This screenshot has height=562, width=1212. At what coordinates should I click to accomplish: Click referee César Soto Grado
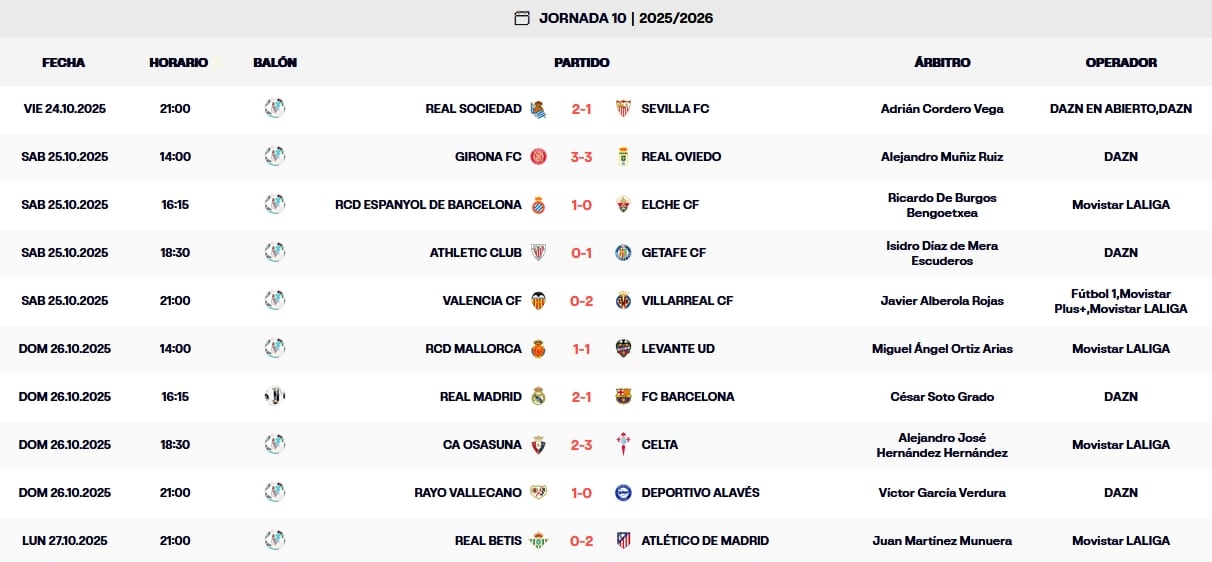[x=942, y=397]
